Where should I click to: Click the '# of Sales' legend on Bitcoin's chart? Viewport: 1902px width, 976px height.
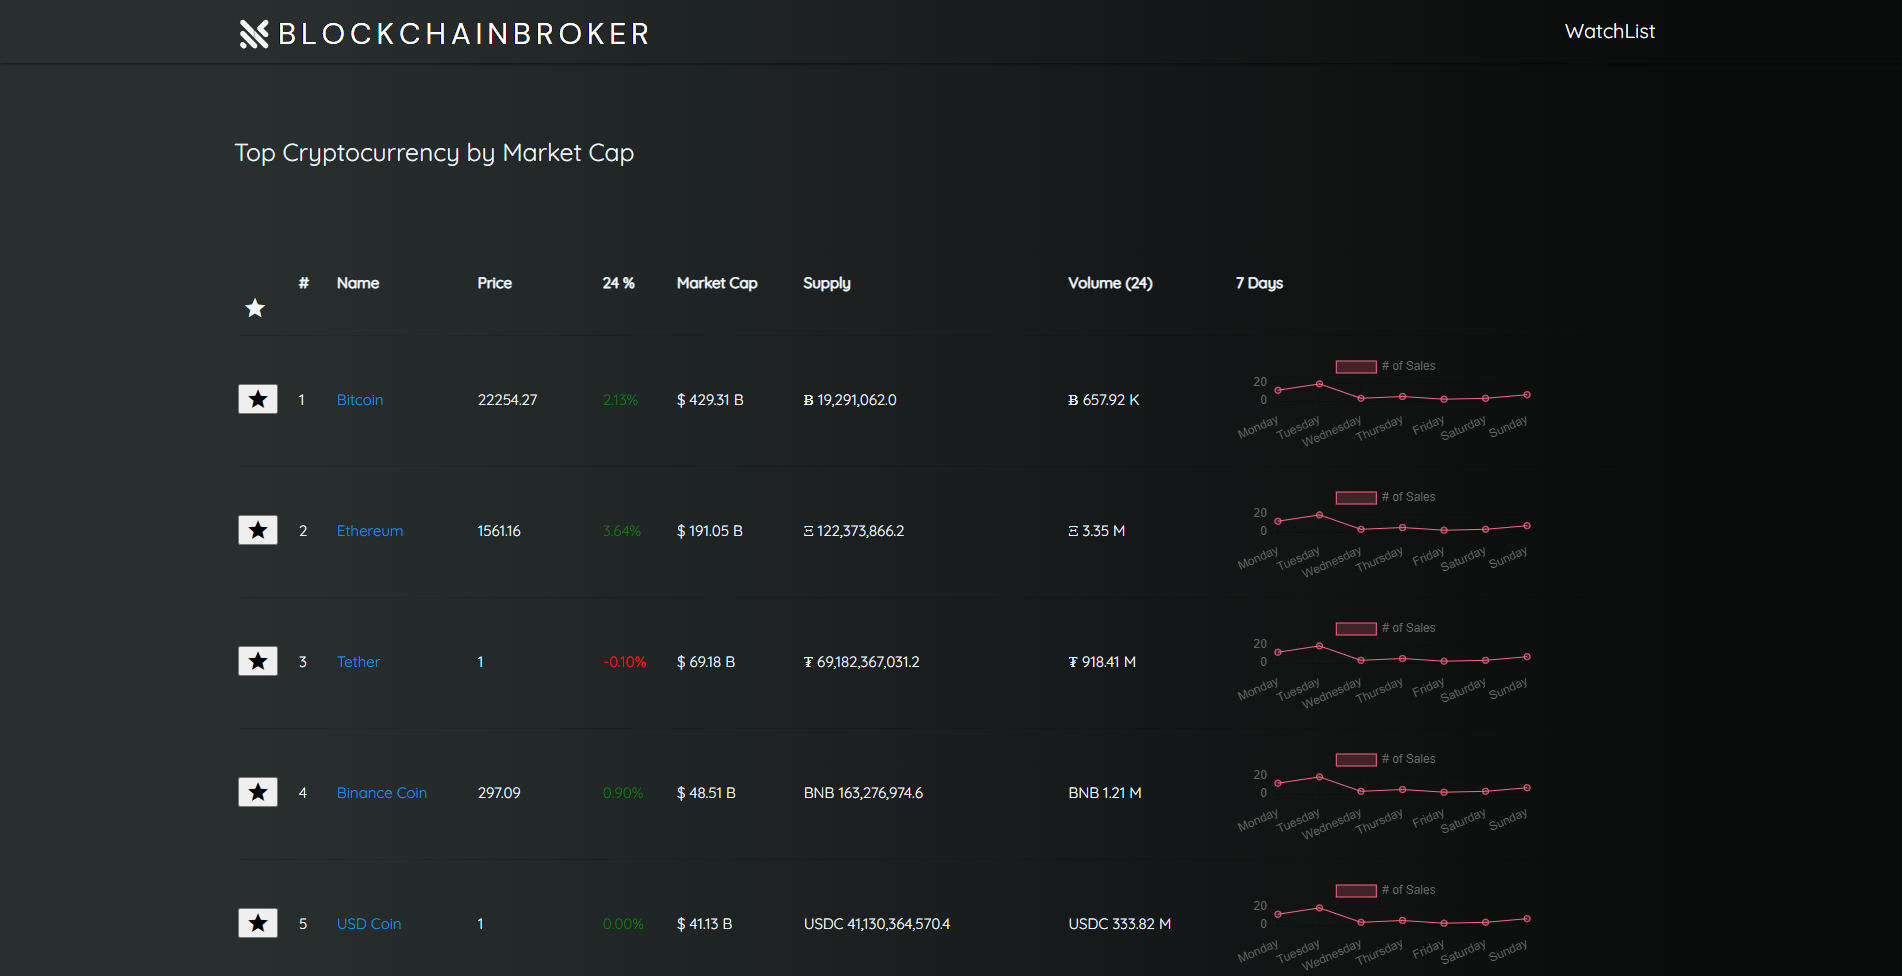(x=1407, y=365)
